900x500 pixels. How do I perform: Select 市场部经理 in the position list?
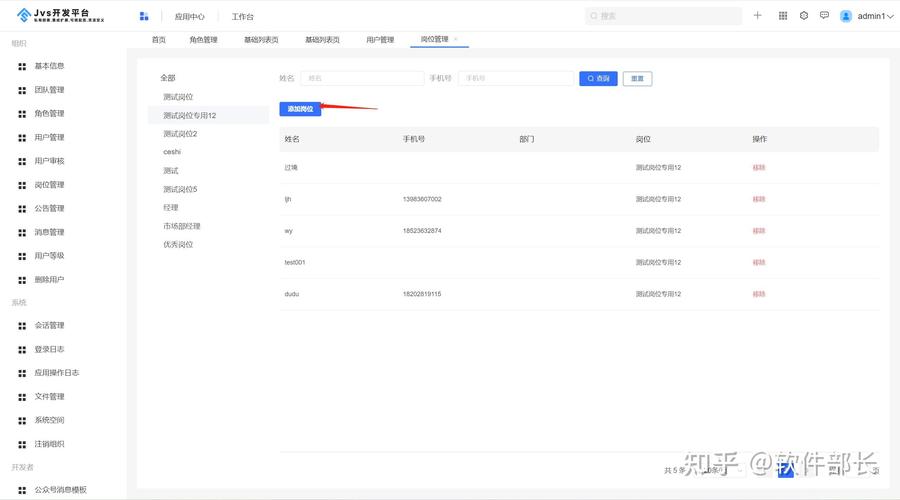[181, 226]
